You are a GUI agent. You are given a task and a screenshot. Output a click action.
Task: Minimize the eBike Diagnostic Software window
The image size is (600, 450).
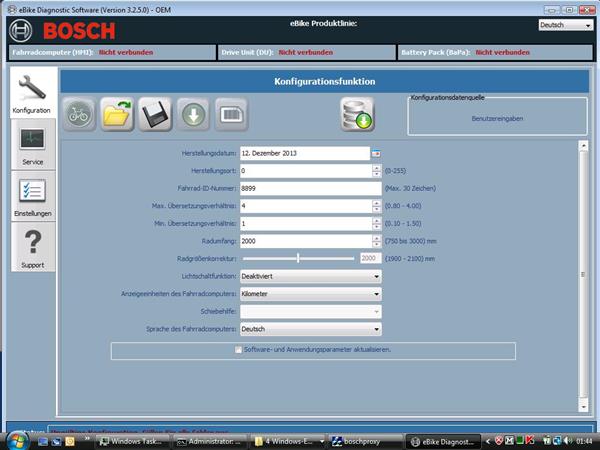551,10
